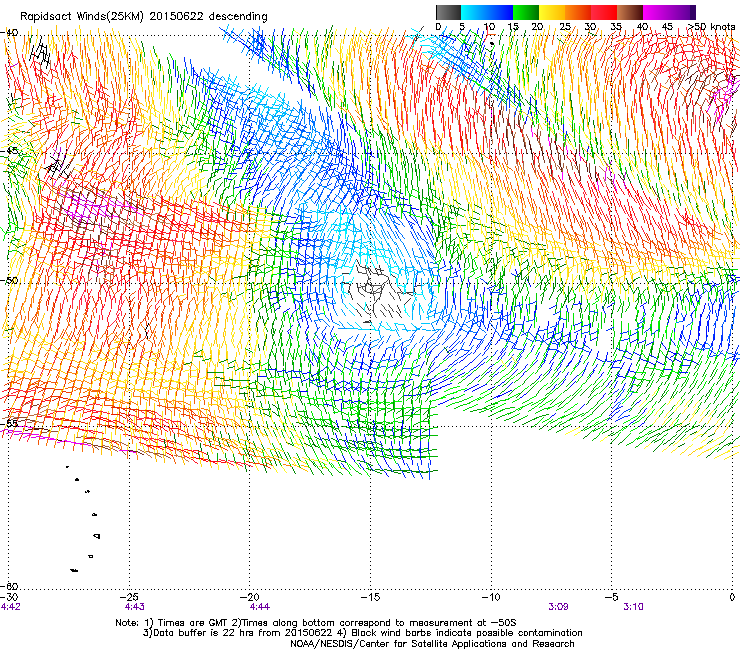
Task: Click the '-50' latitude axis label
Action: [9, 280]
